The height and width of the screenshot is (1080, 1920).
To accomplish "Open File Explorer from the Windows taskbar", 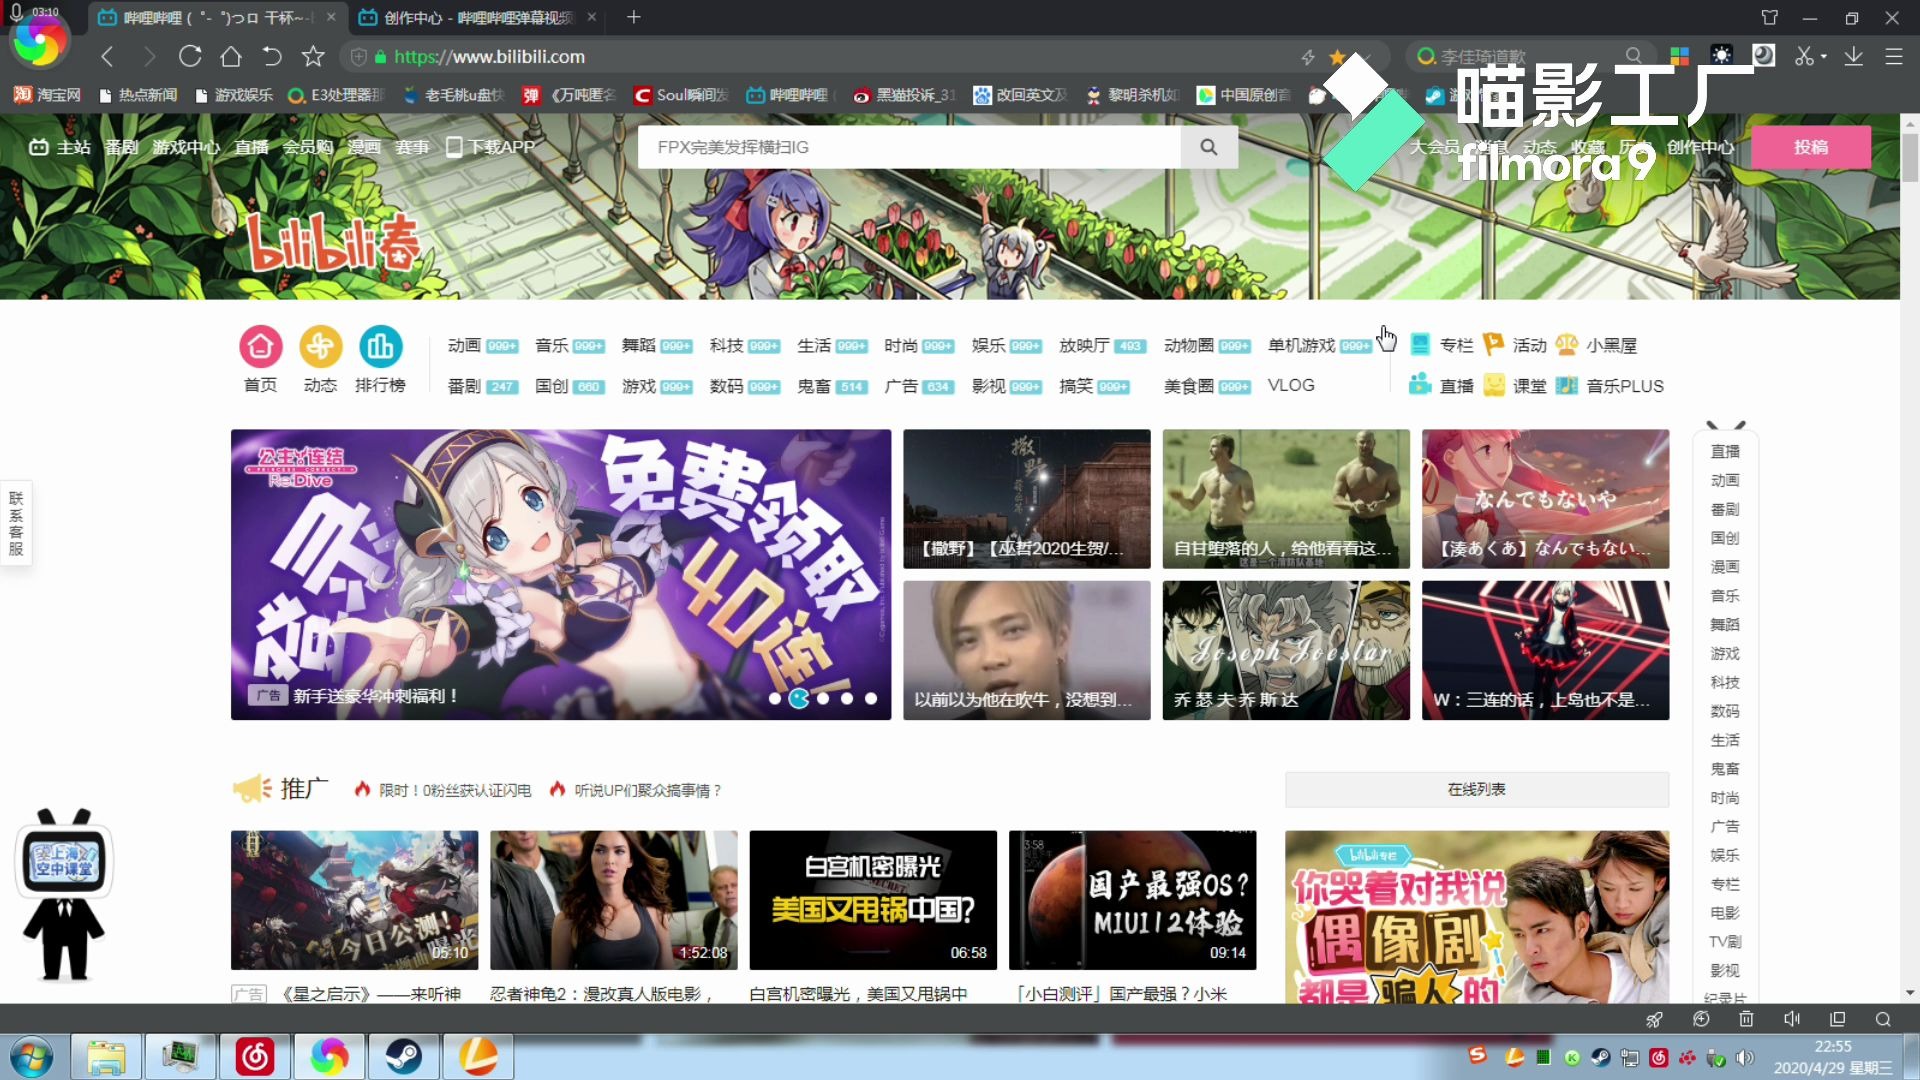I will 106,1056.
